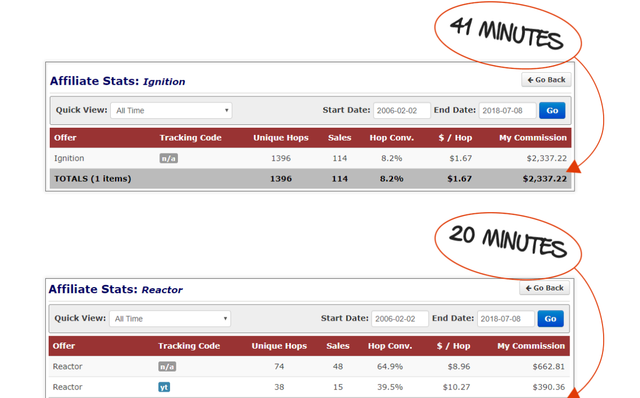Screen dimensions: 640x398
Task: Click the $662.81 commission value
Action: coord(549,367)
